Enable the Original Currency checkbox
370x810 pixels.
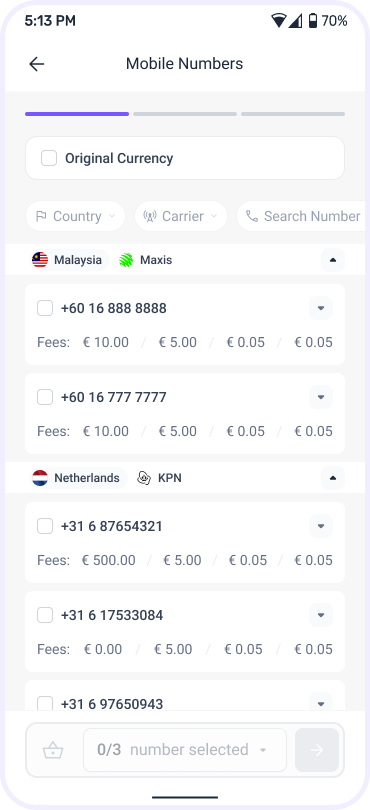click(x=49, y=158)
